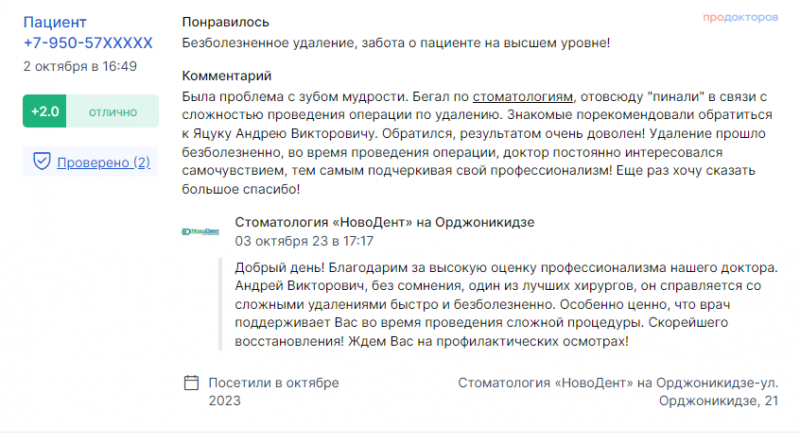The image size is (800, 443).
Task: Click the Безболезненное удаление liked text
Action: point(396,43)
